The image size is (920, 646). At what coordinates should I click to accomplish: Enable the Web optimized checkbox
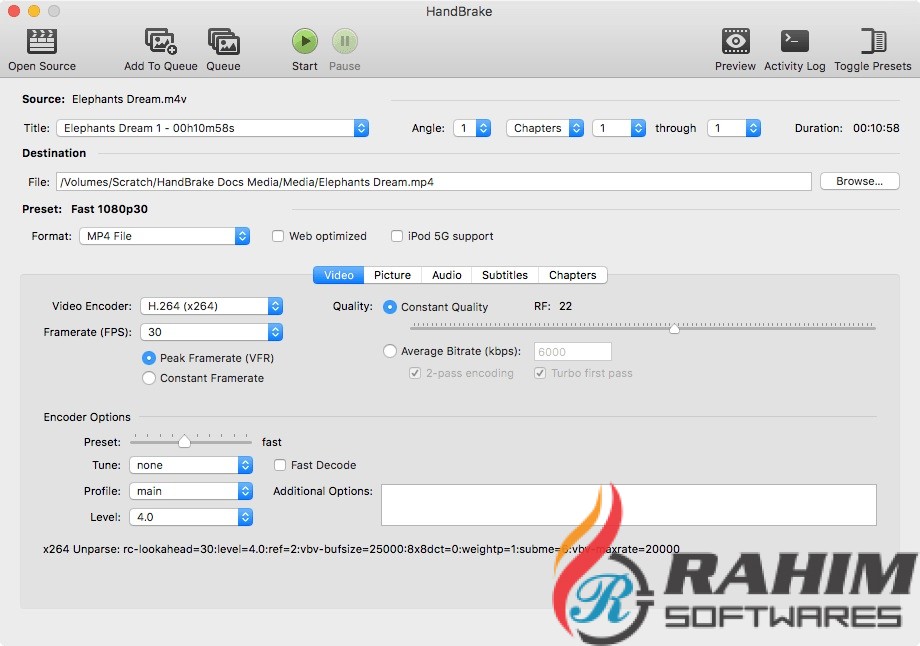[279, 236]
